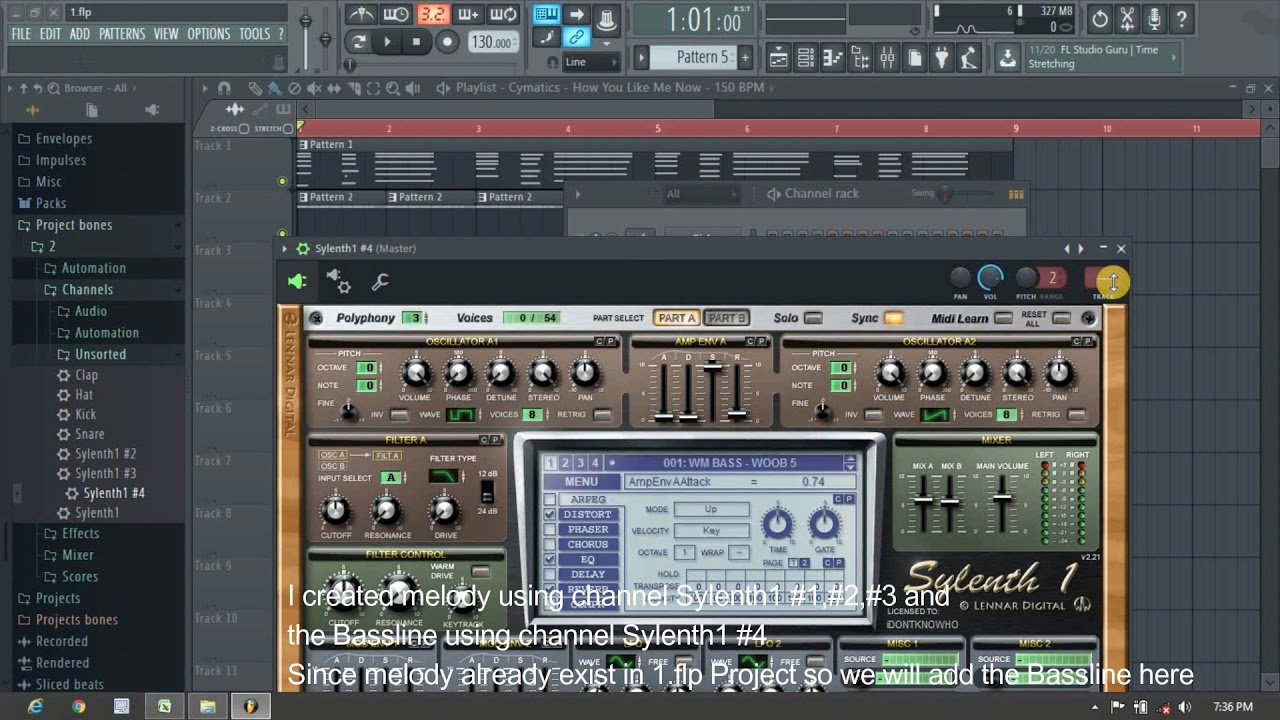This screenshot has height=720, width=1280.
Task: Toggle the metronome icon
Action: 360,14
